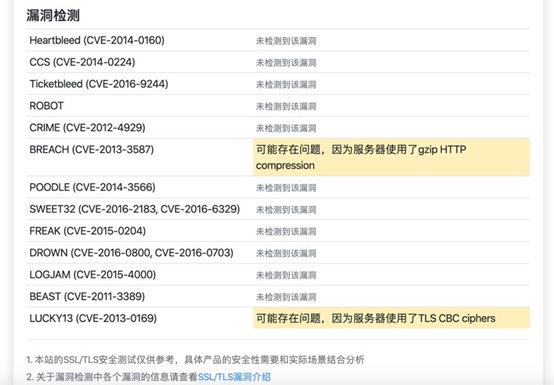554x385 pixels.
Task: Select the DROWN vulnerability row
Action: click(278, 253)
